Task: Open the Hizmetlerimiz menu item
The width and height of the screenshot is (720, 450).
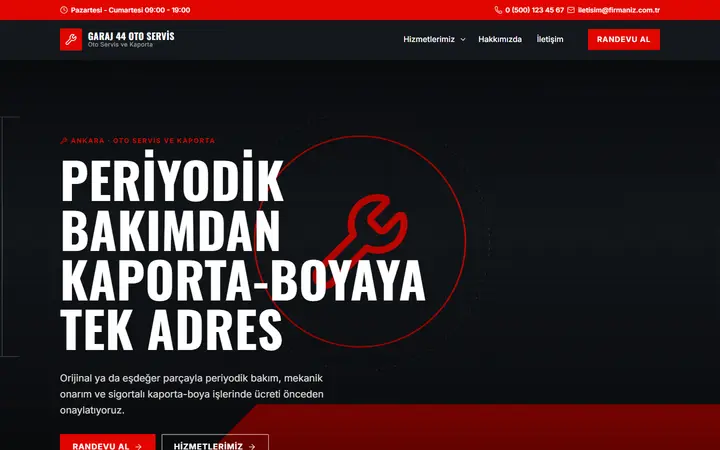Action: tap(429, 39)
